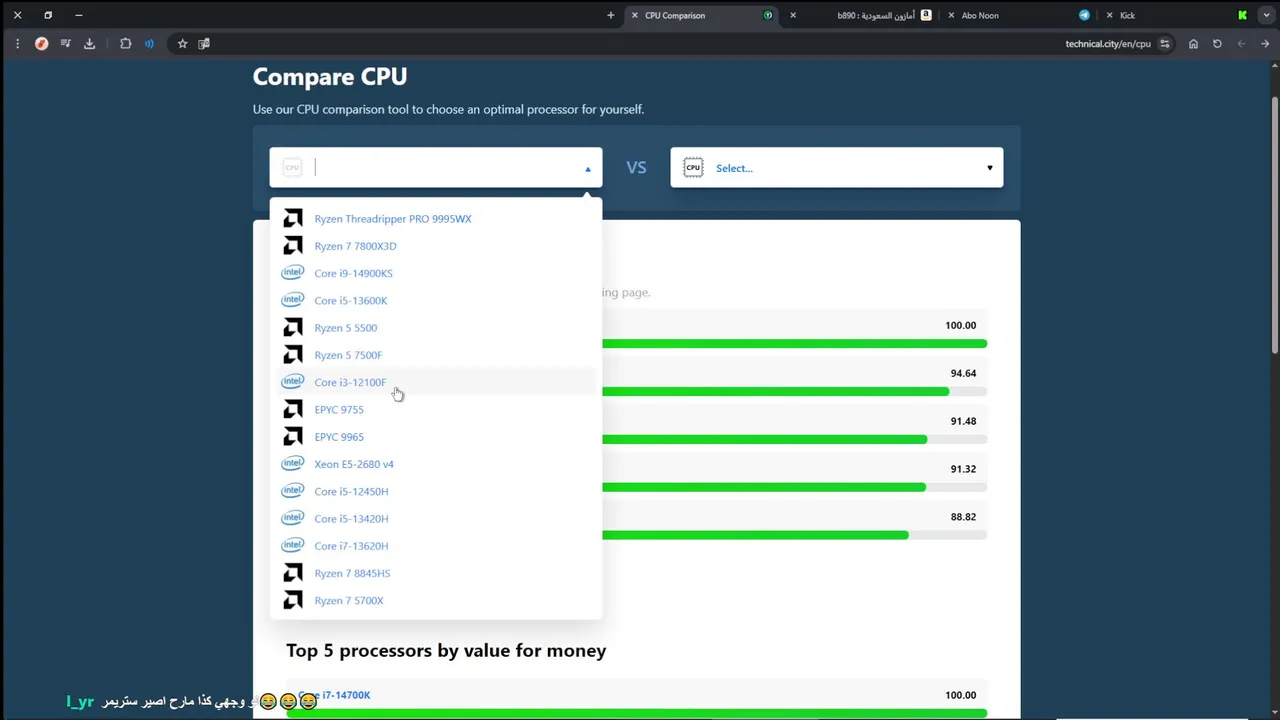The height and width of the screenshot is (720, 1280).
Task: Open the second CPU Select dropdown
Action: (836, 168)
